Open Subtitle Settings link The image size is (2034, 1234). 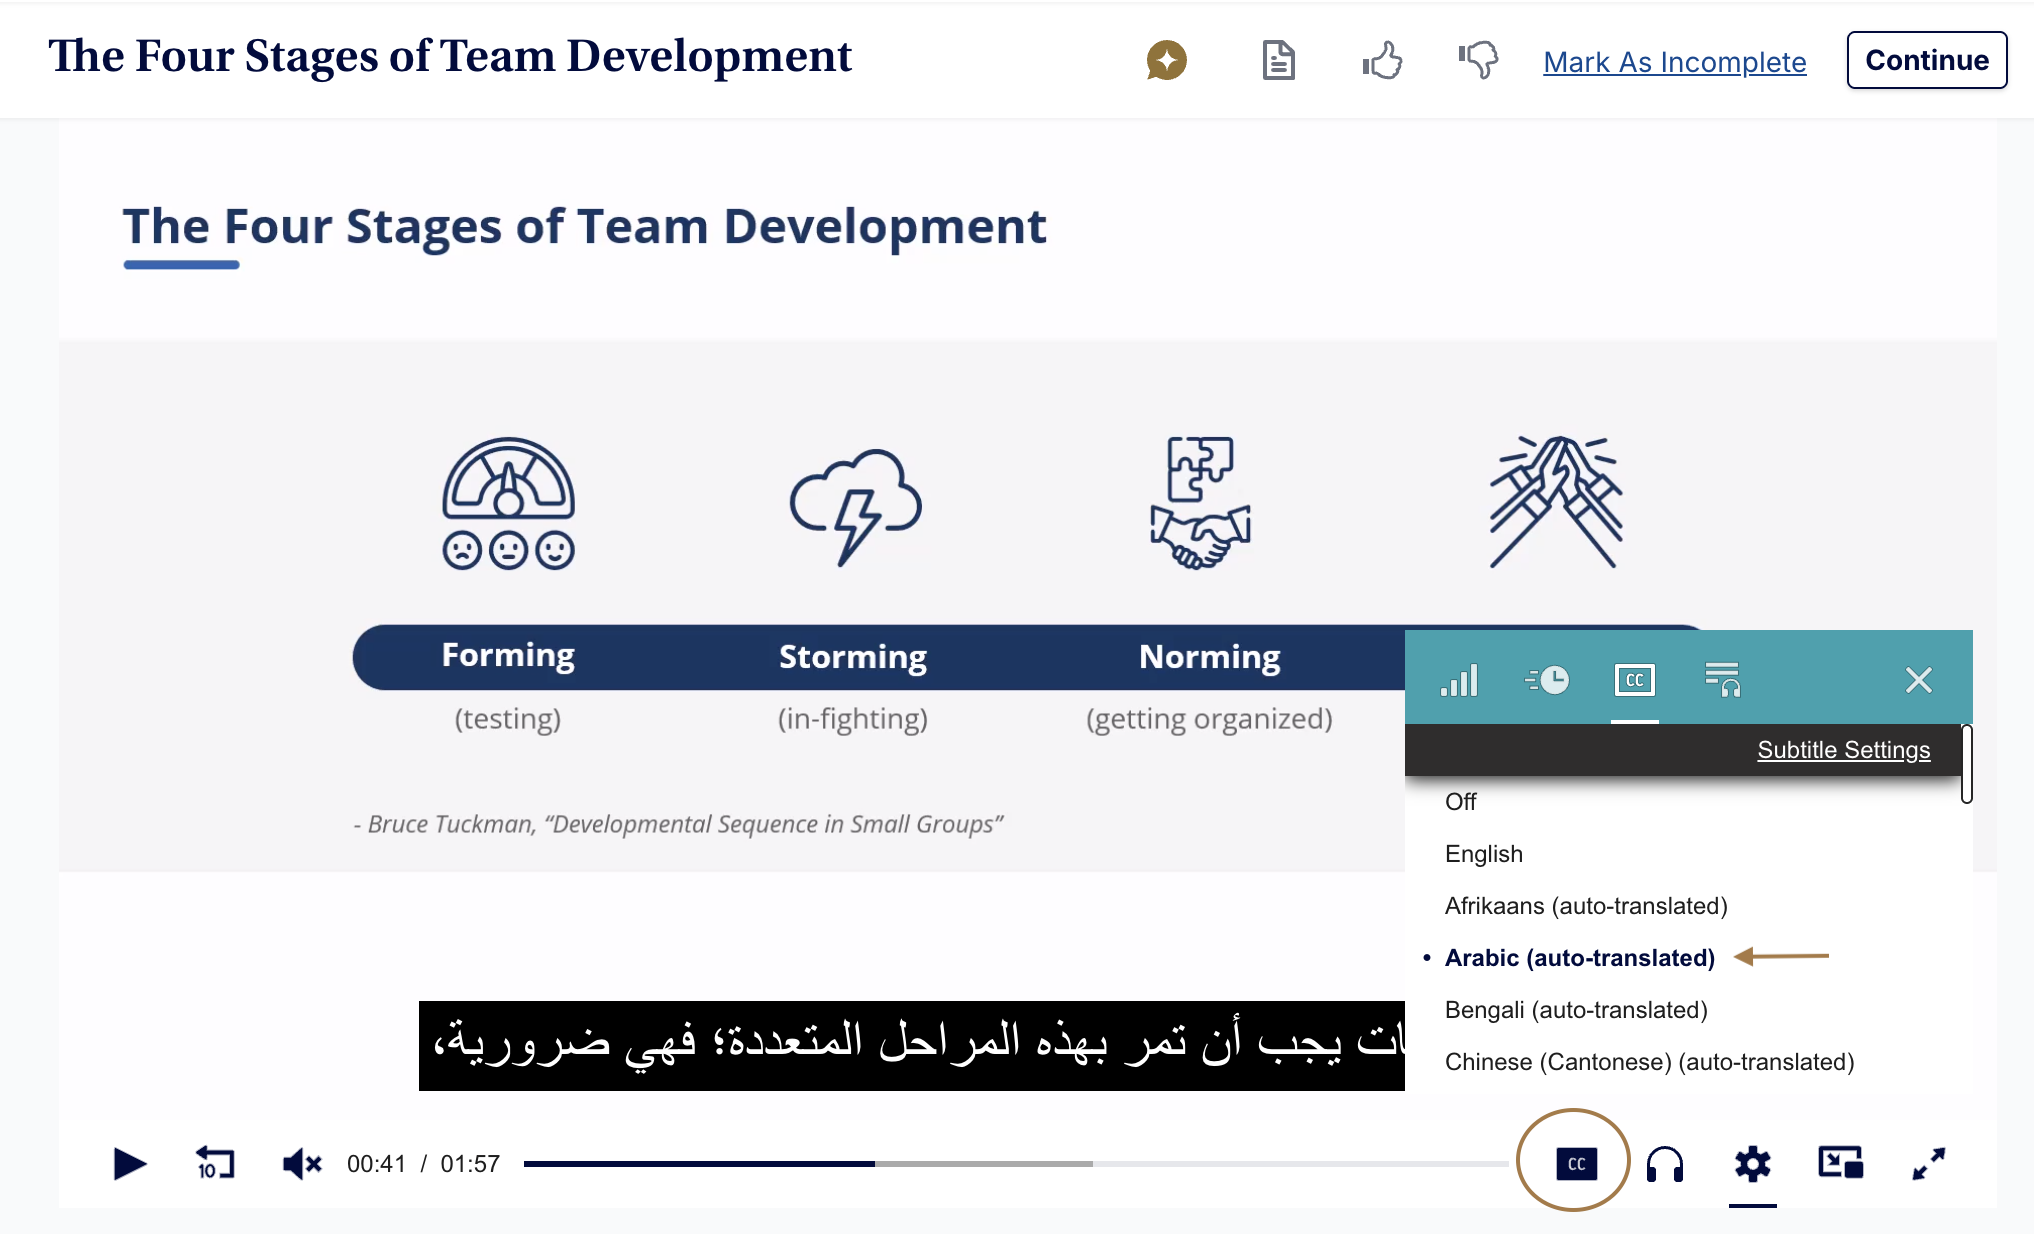coord(1843,750)
